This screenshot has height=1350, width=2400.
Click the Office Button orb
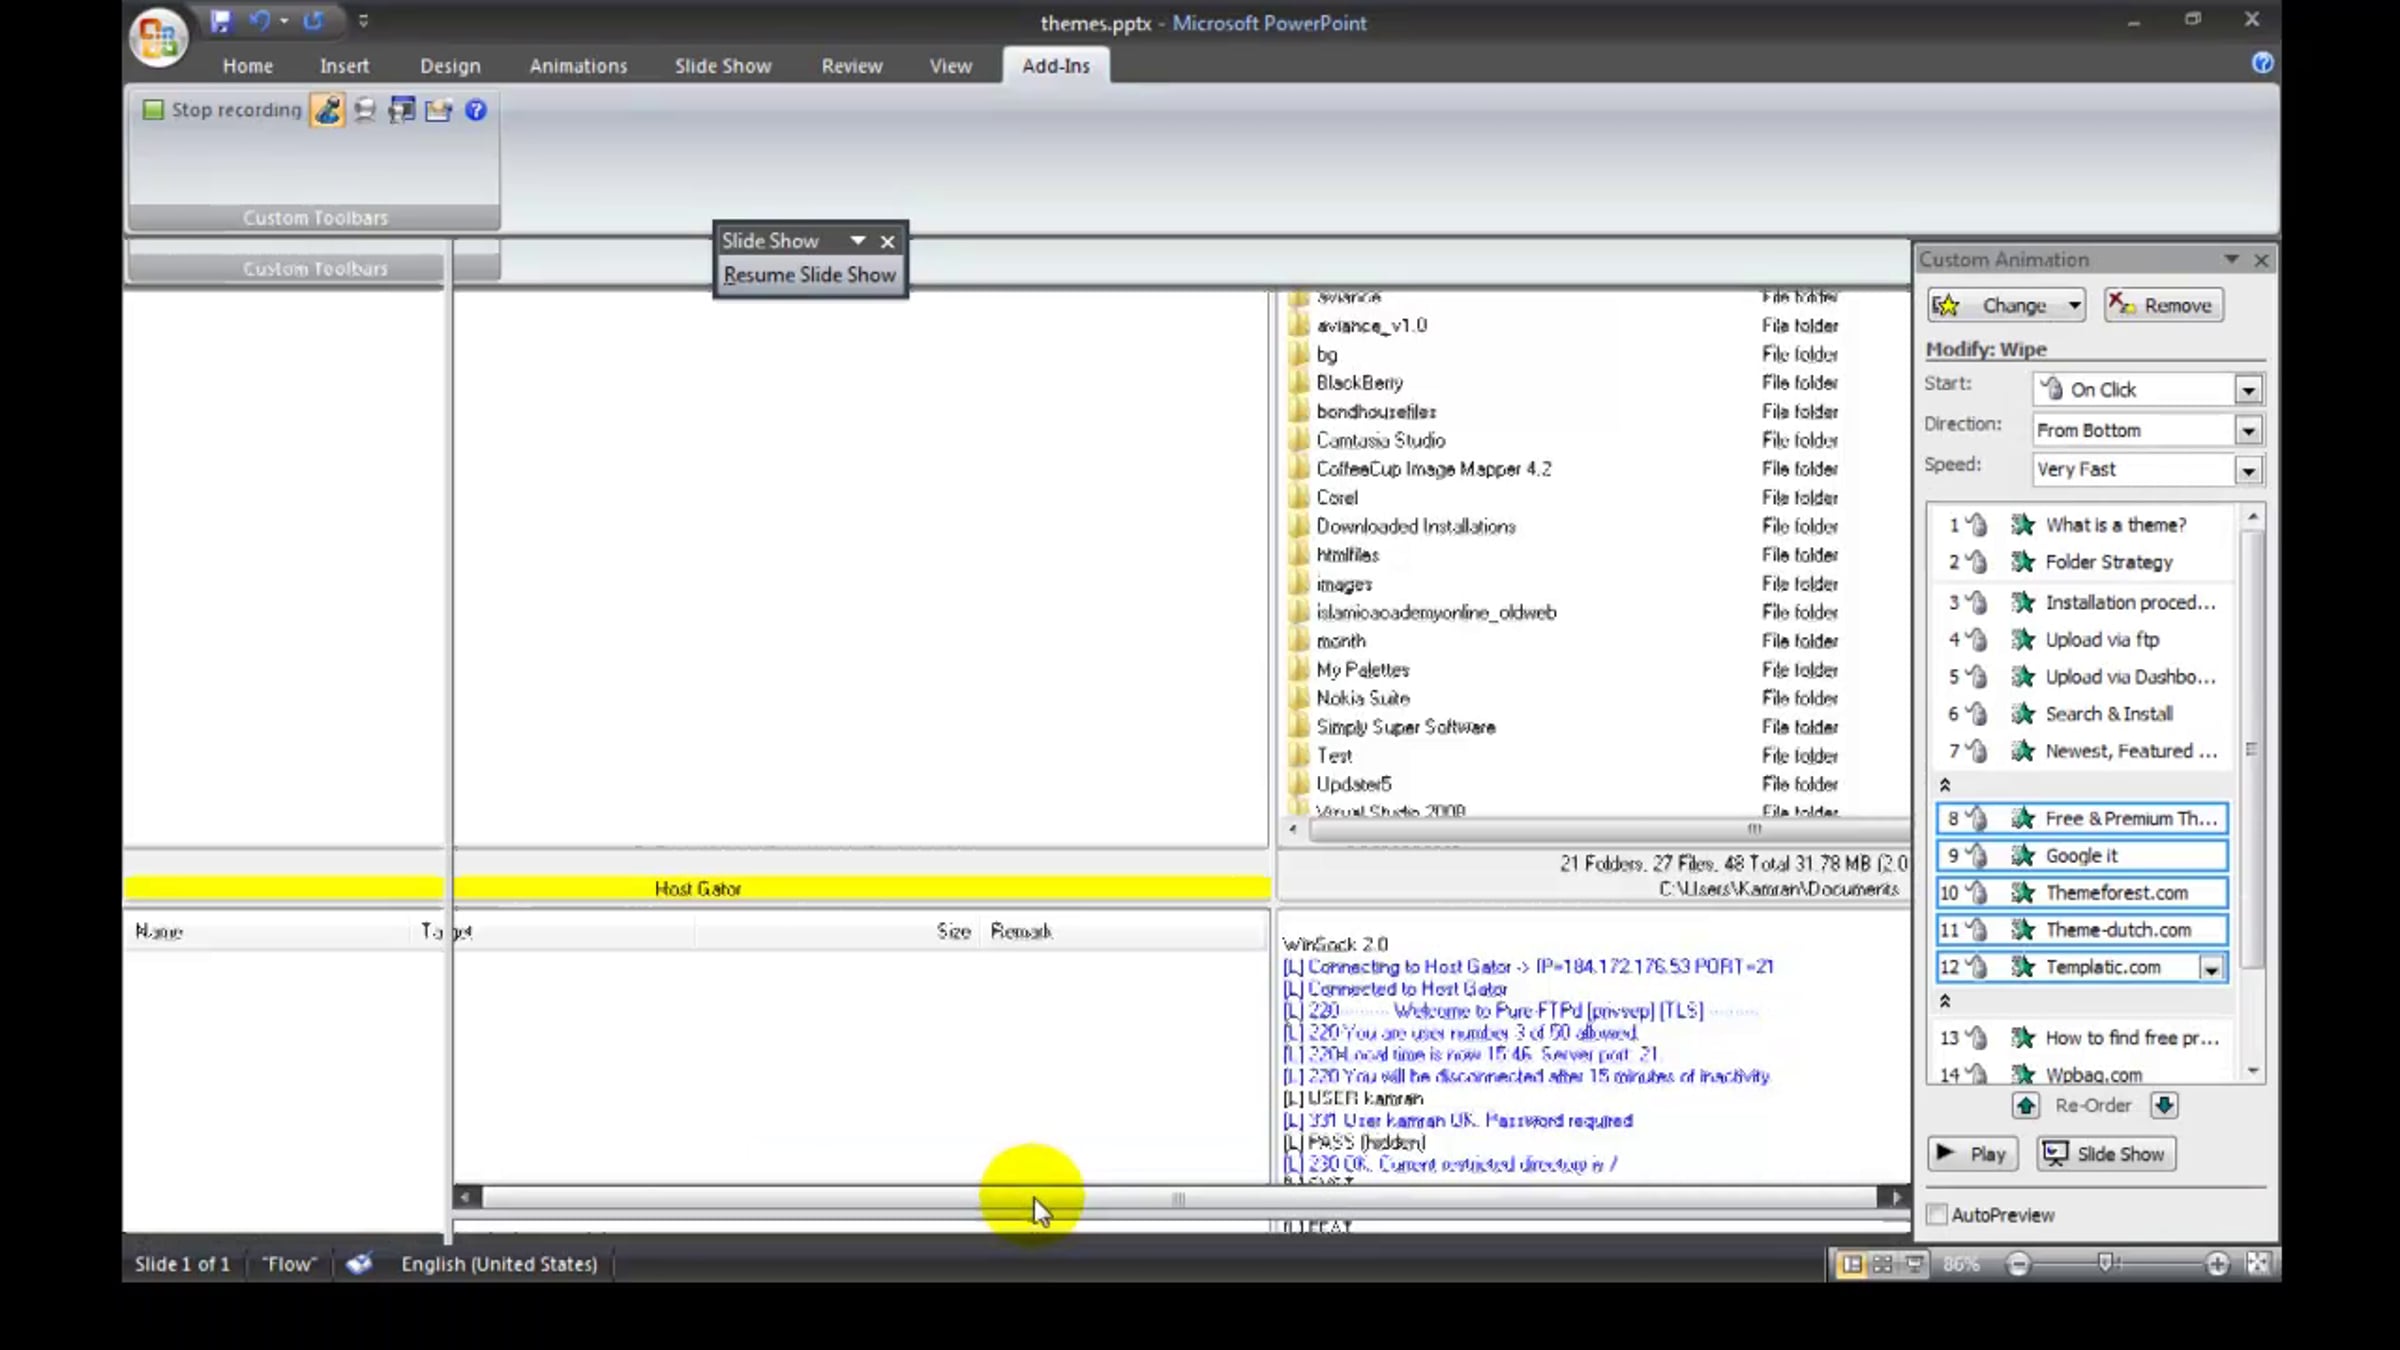click(x=158, y=38)
